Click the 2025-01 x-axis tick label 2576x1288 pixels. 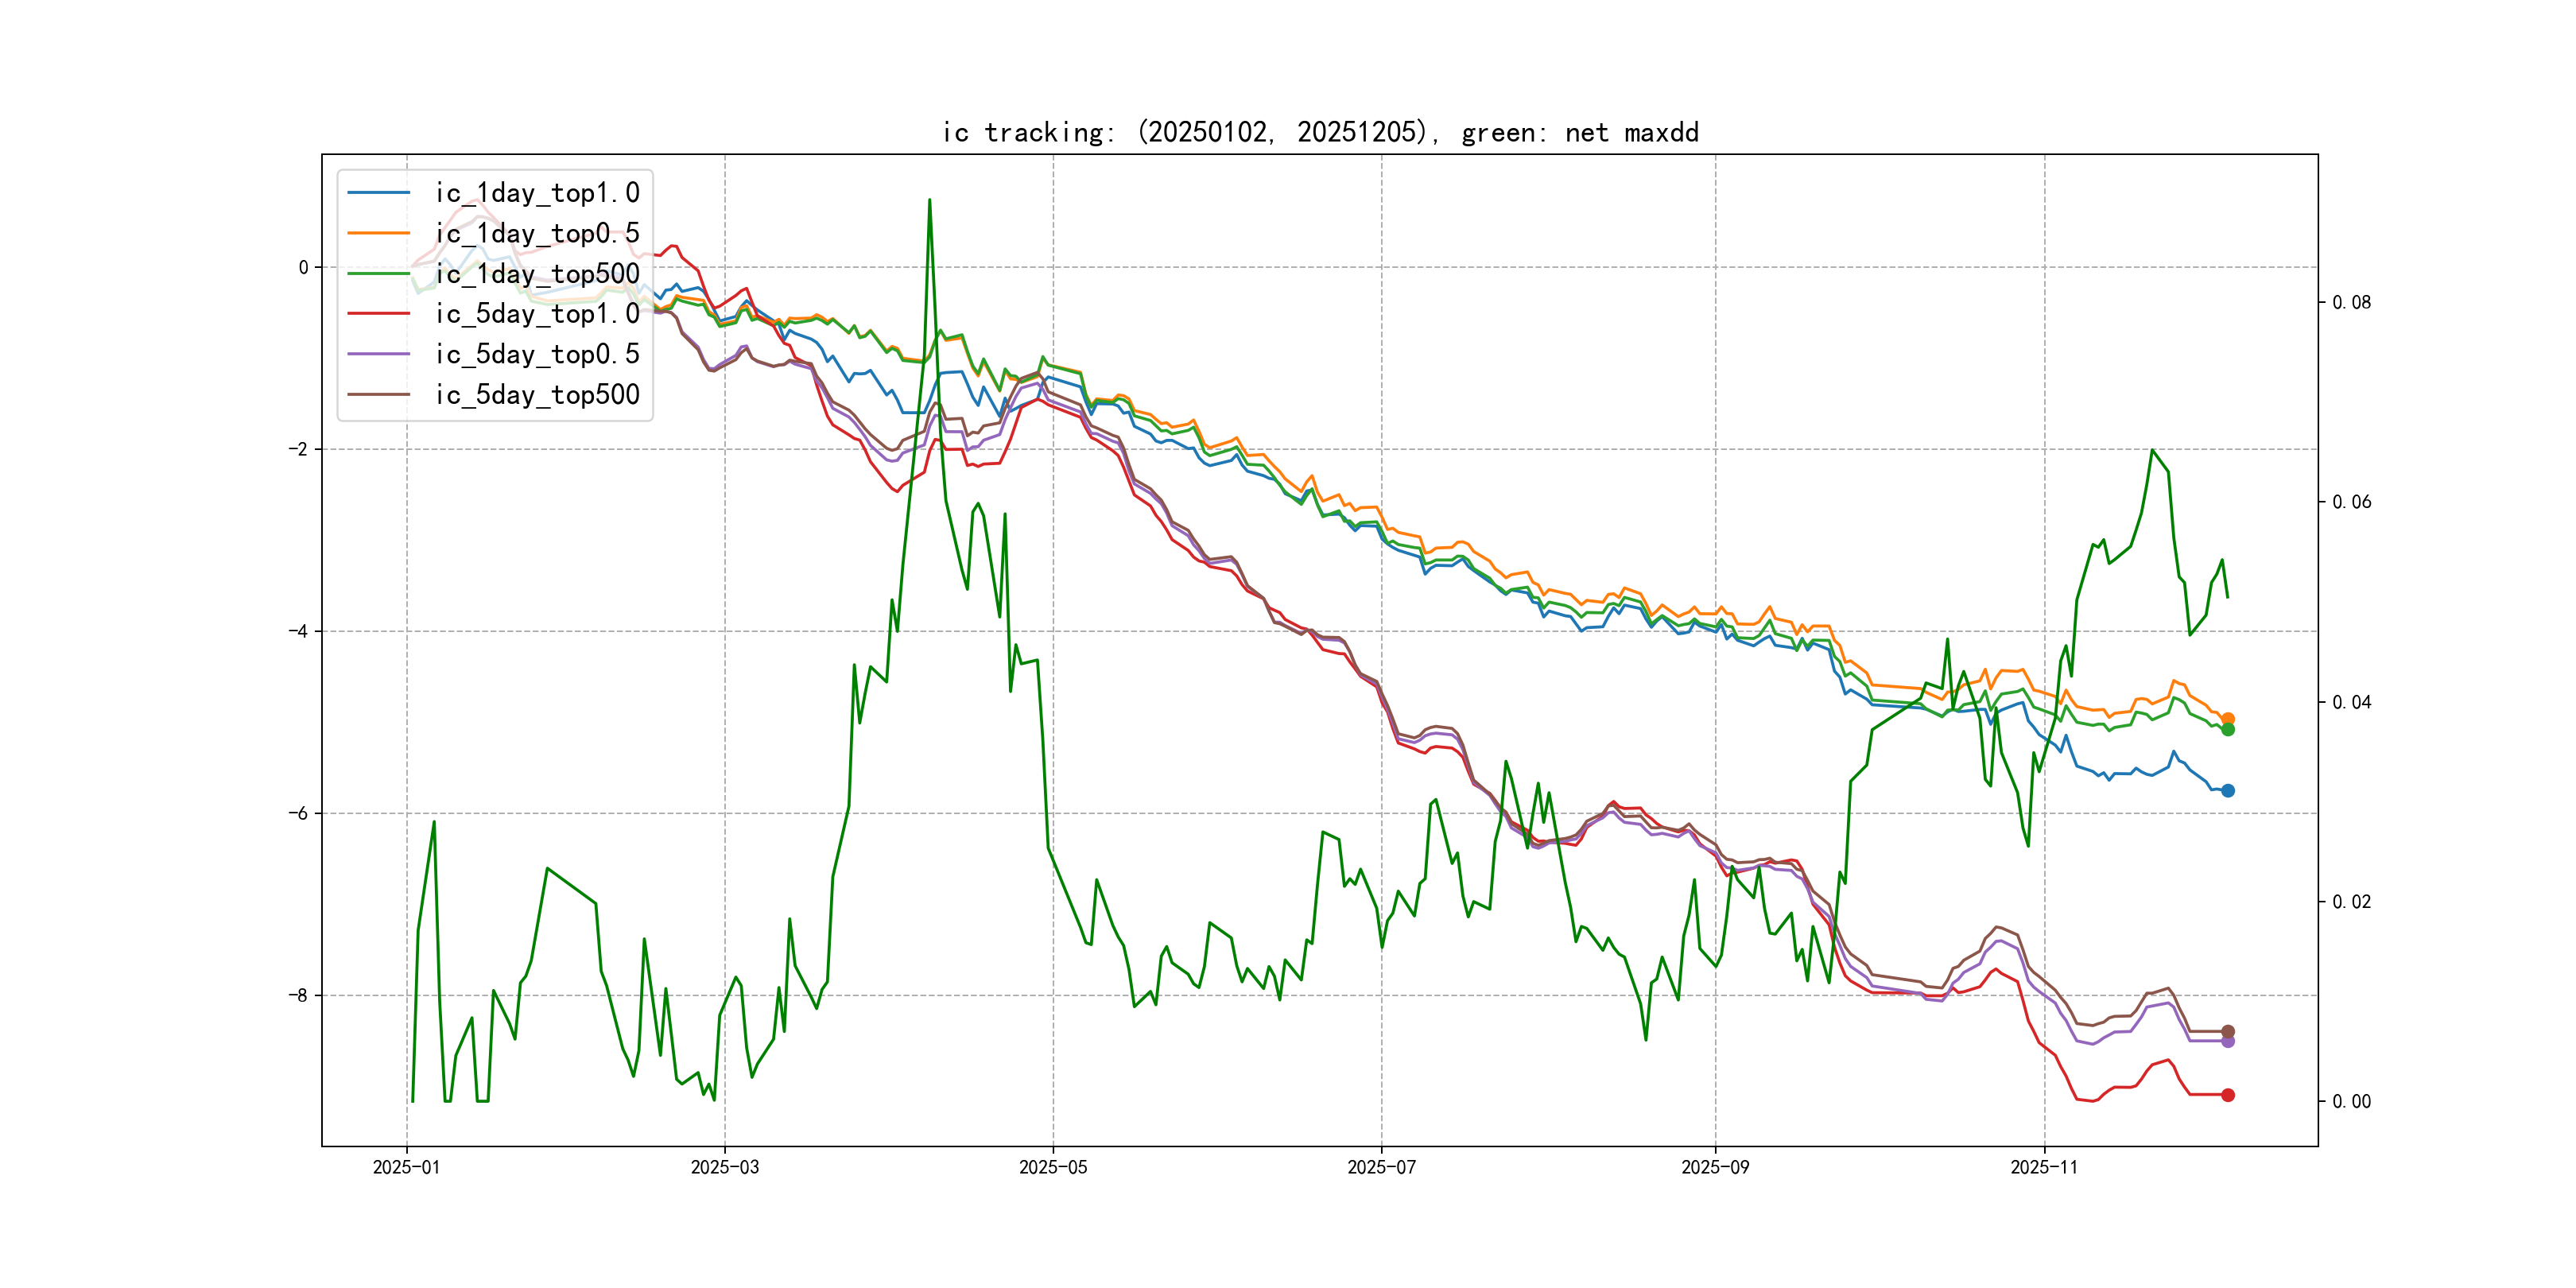(406, 1167)
